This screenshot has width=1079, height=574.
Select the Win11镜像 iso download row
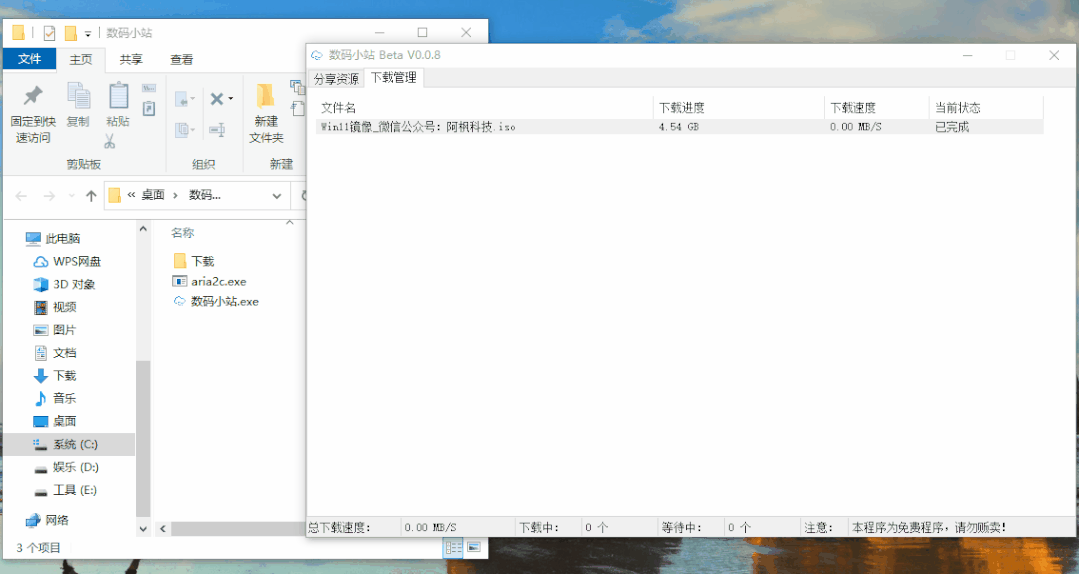(680, 127)
